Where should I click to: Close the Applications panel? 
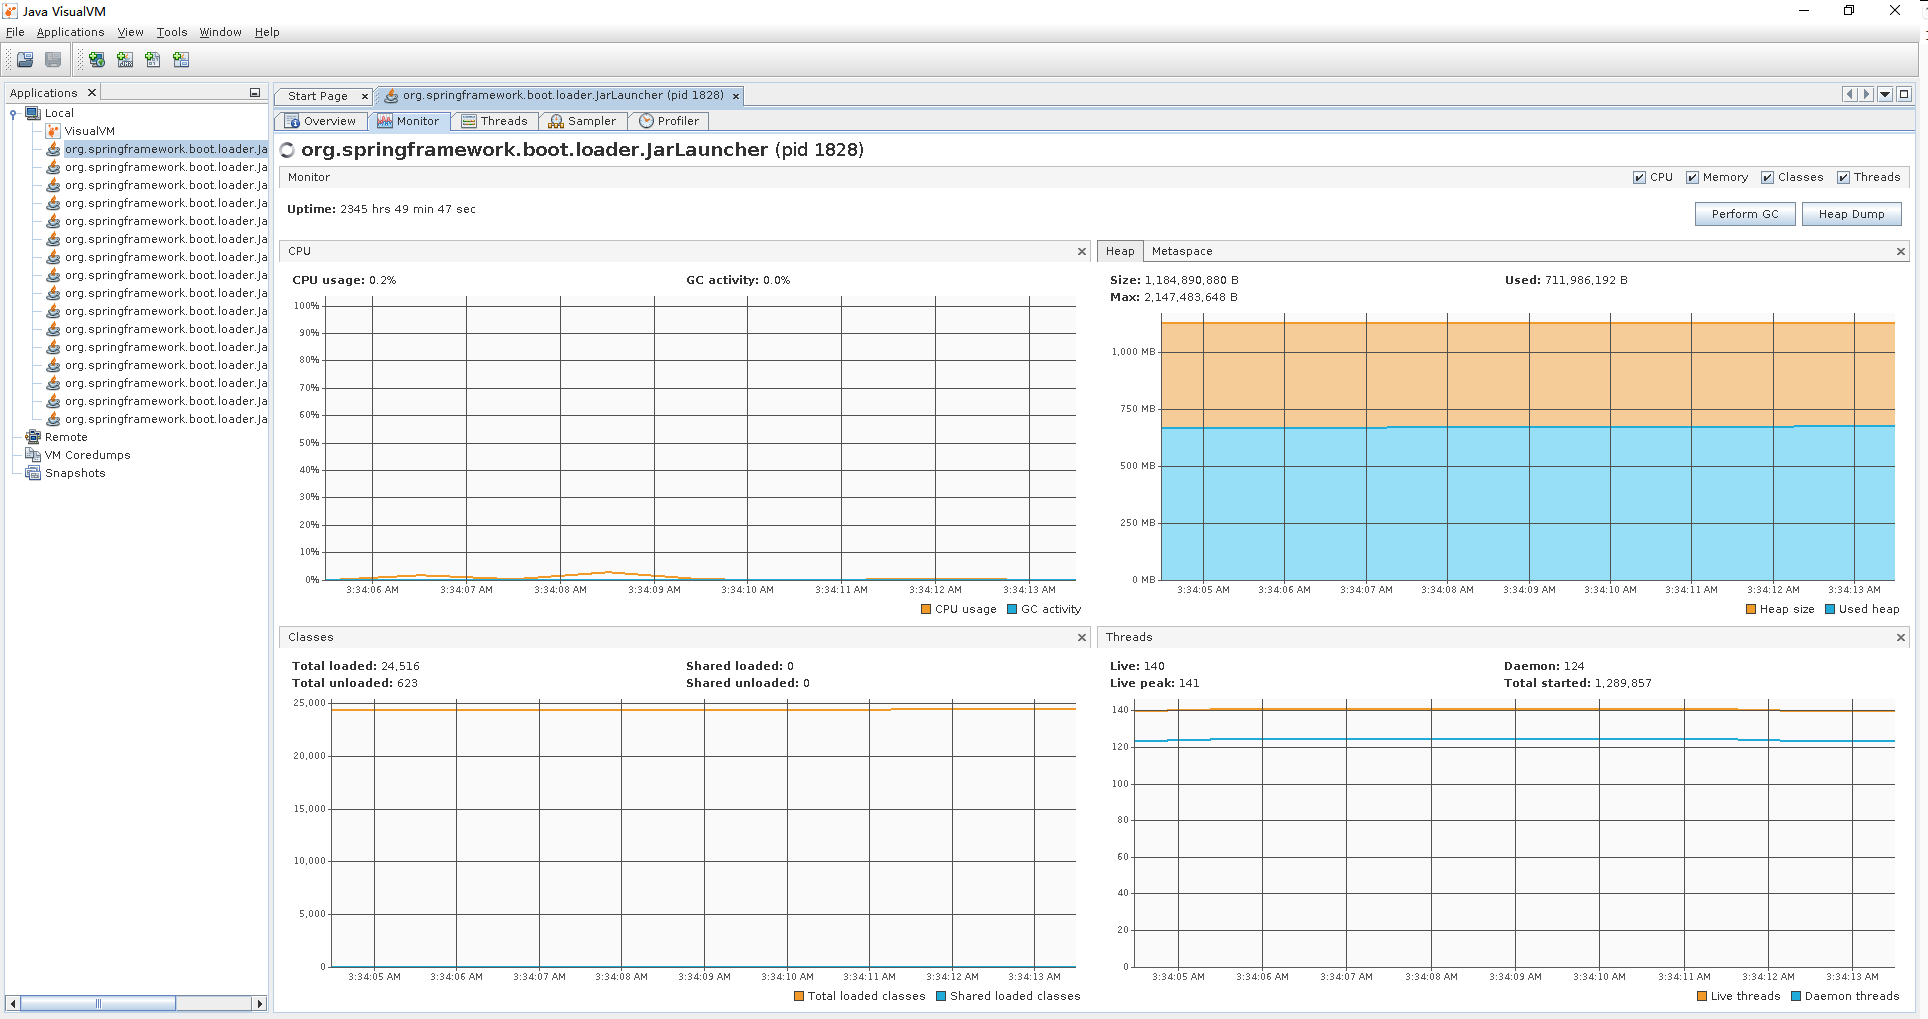[x=92, y=93]
